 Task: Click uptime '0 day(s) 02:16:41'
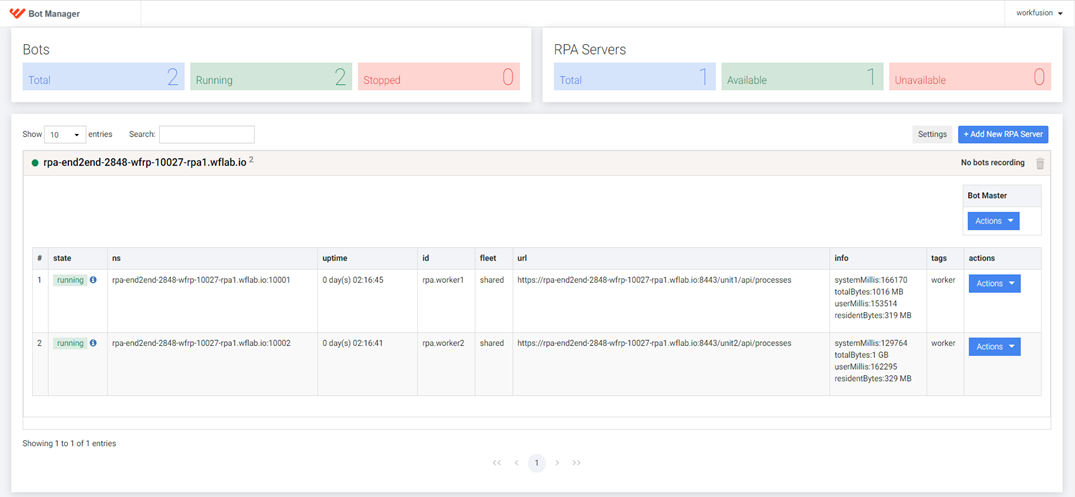[x=352, y=343]
